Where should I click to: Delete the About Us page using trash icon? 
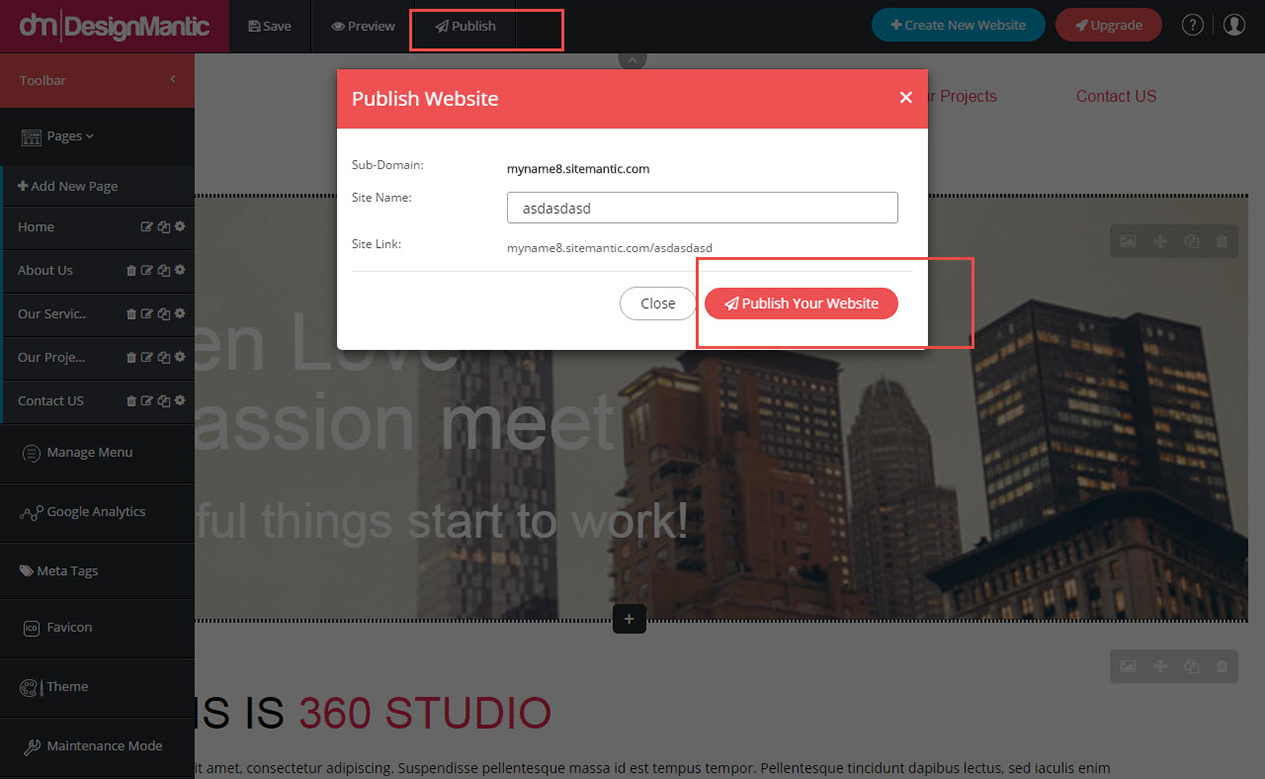130,270
